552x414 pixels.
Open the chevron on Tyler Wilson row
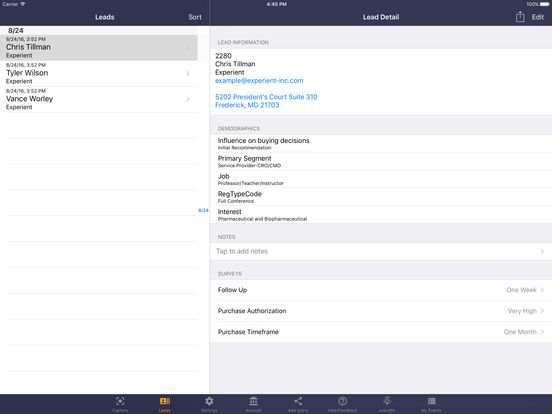[188, 73]
